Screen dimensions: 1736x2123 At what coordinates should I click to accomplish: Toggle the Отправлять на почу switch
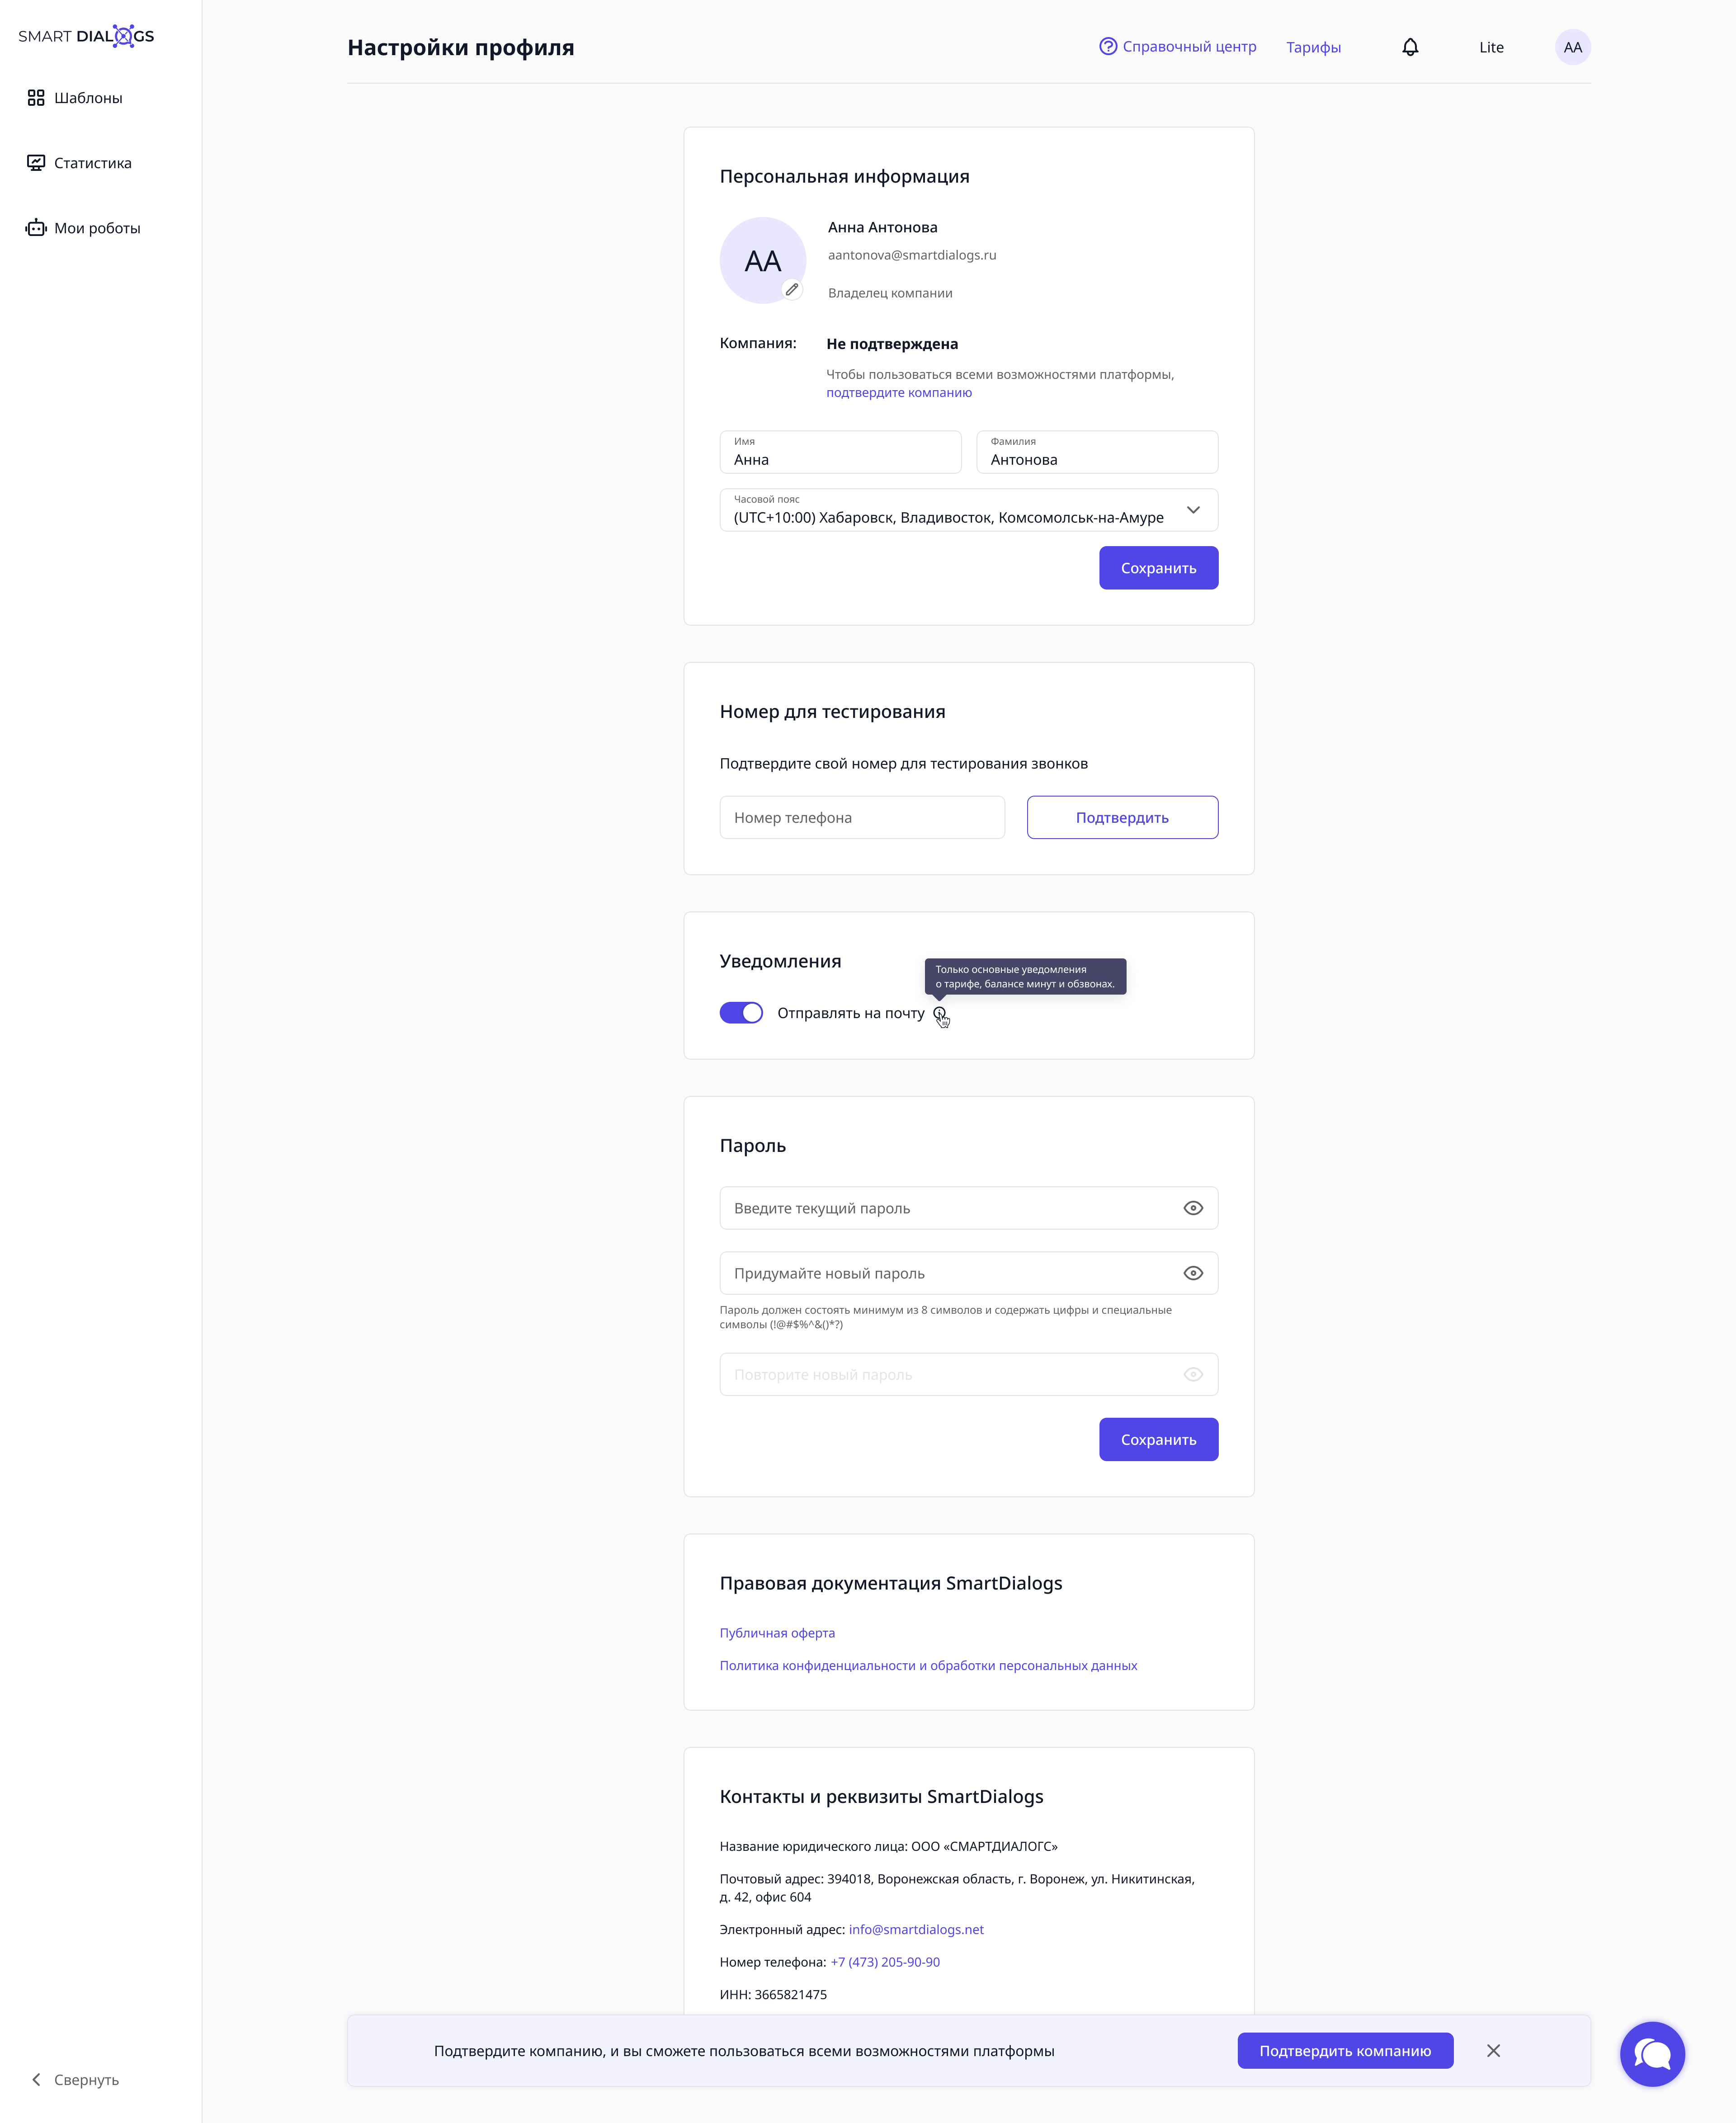pos(741,1013)
